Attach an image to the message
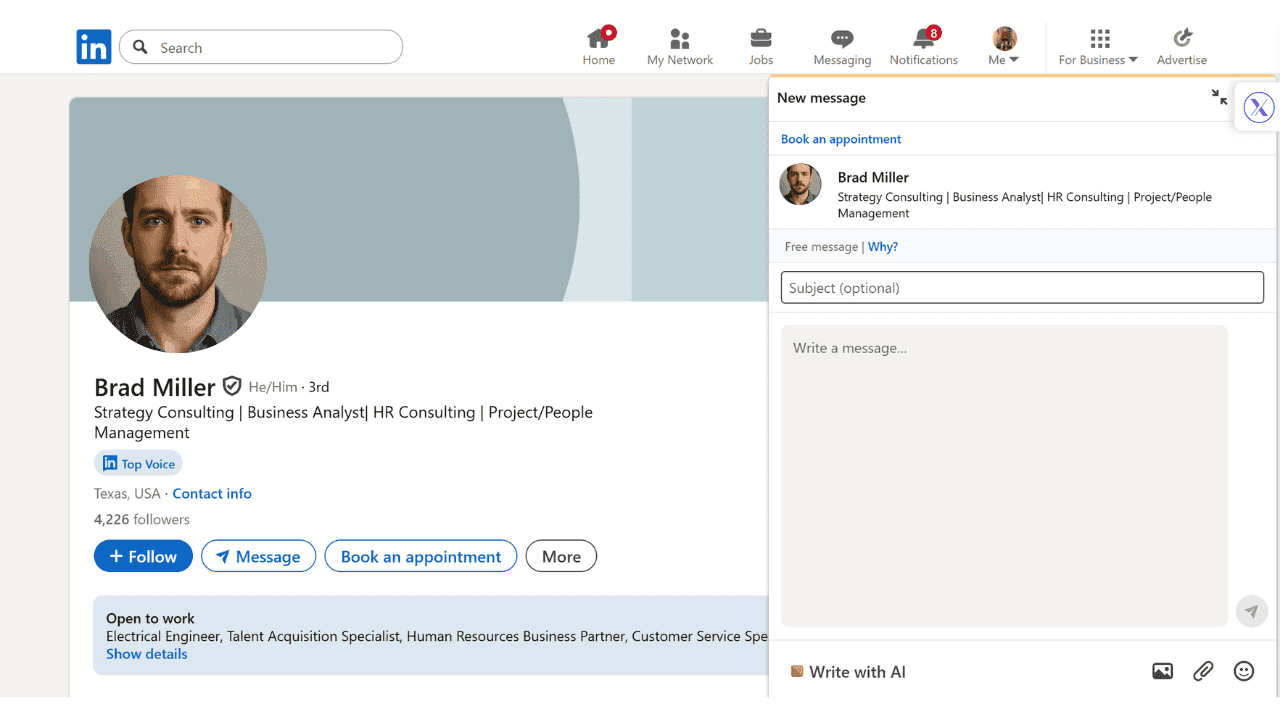1280x720 pixels. coord(1162,672)
